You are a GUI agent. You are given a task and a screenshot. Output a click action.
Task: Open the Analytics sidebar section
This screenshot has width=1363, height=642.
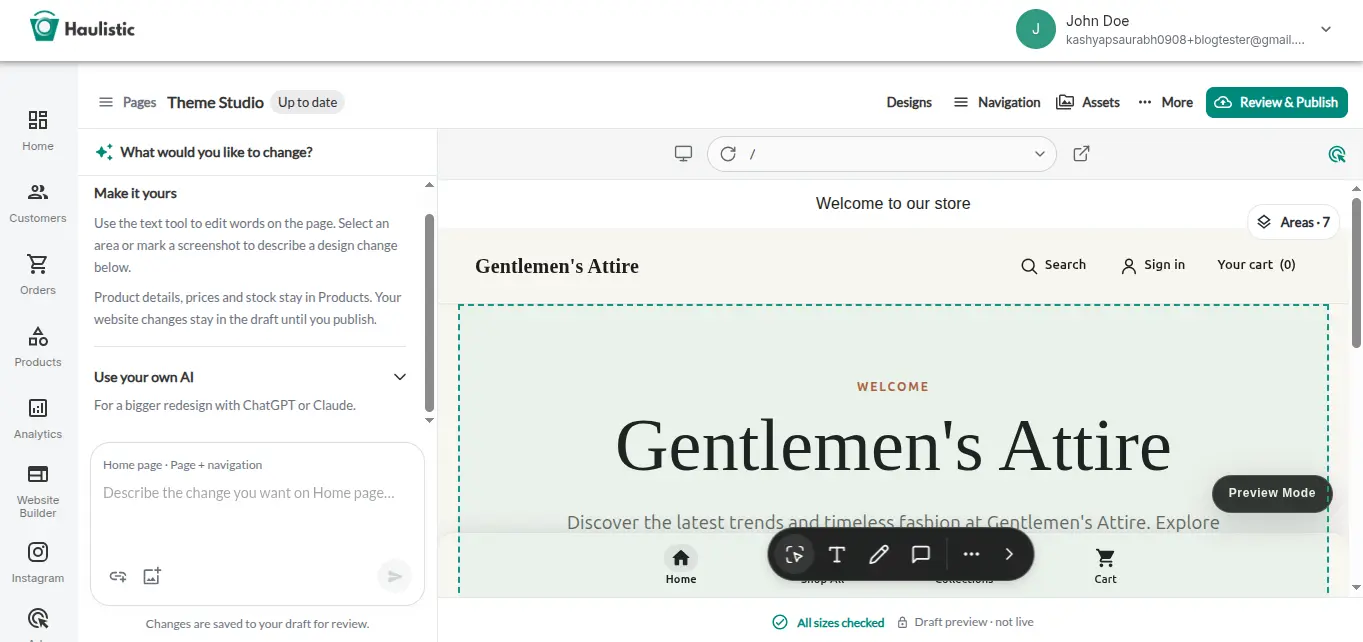click(x=38, y=419)
